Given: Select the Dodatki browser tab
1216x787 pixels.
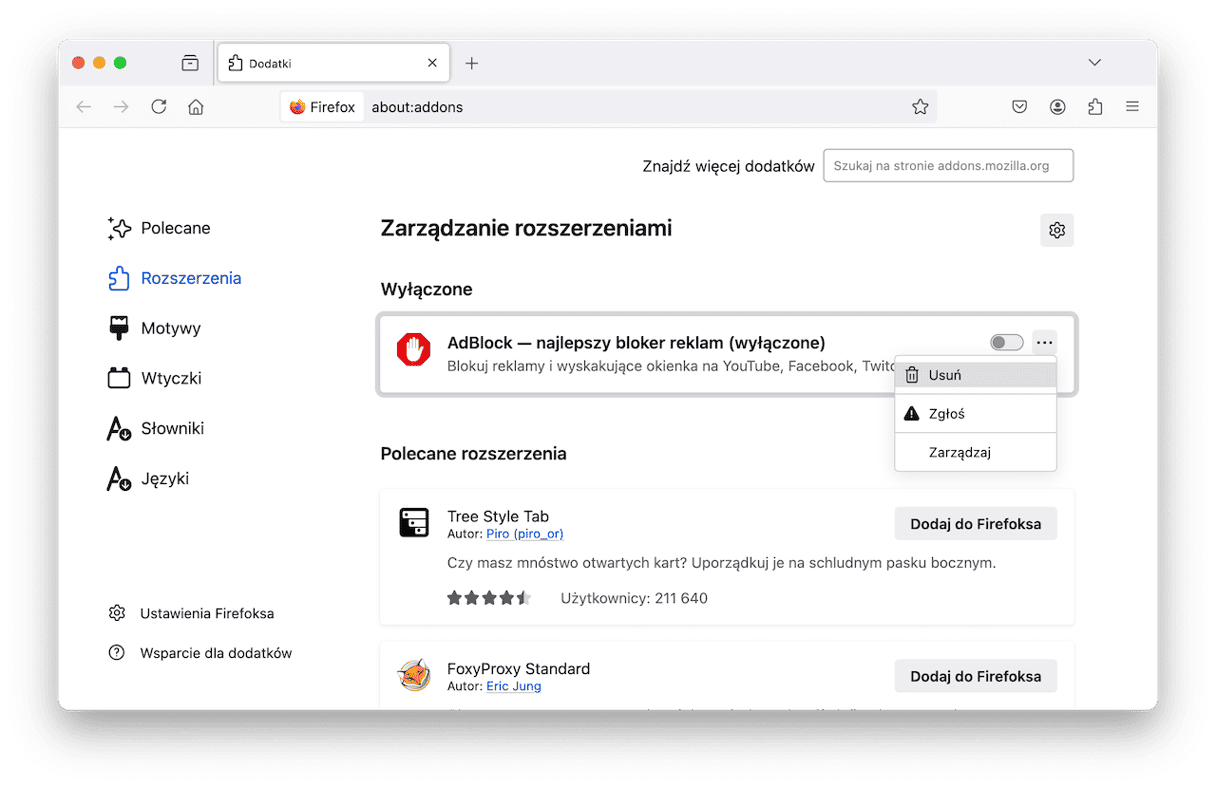Looking at the screenshot, I should tap(332, 63).
